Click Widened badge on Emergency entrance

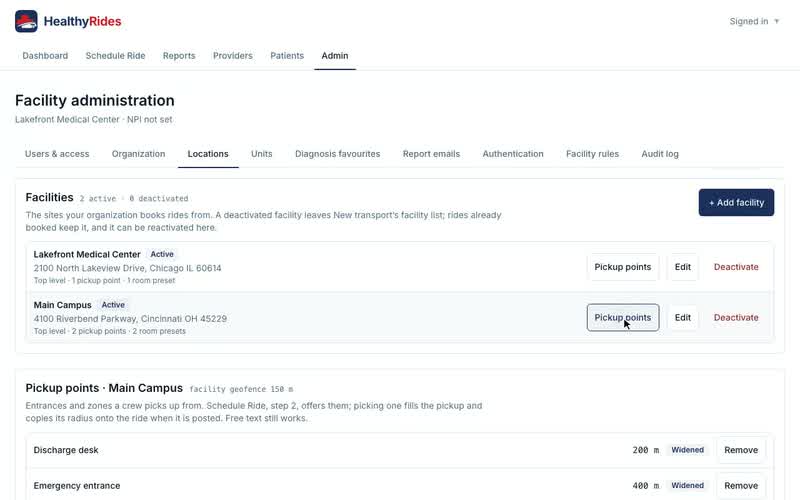[687, 486]
